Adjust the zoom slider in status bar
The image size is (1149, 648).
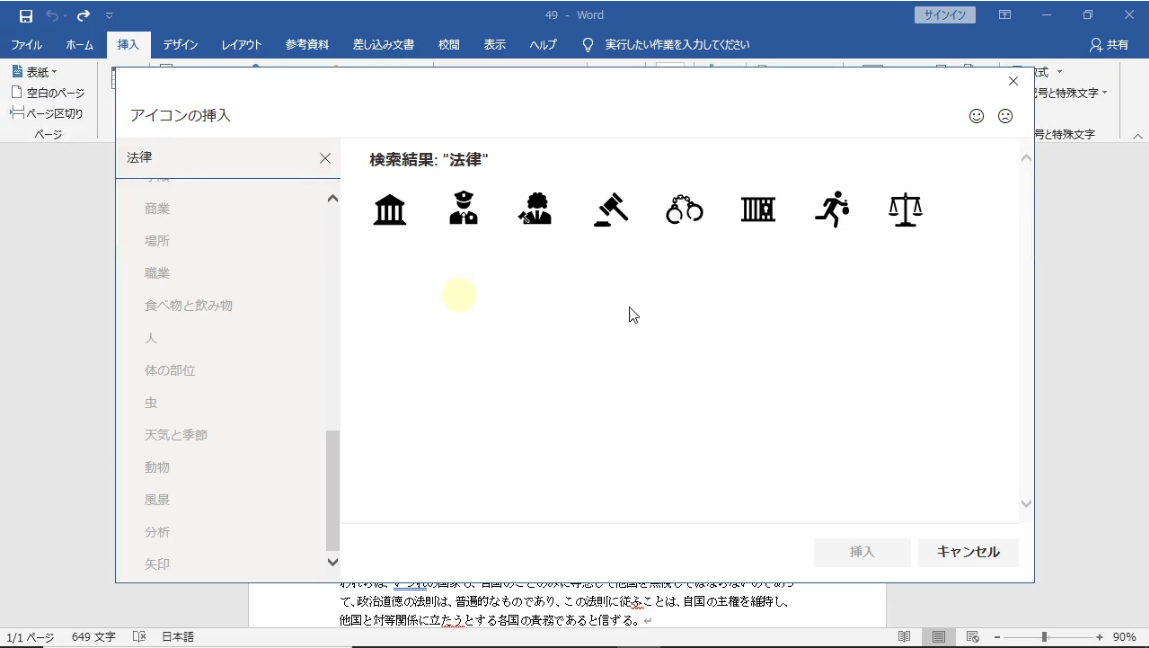(x=1044, y=637)
